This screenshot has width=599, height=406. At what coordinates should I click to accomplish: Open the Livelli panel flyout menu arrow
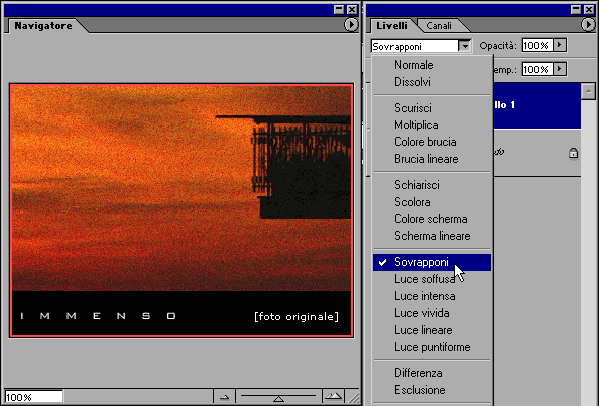(588, 25)
